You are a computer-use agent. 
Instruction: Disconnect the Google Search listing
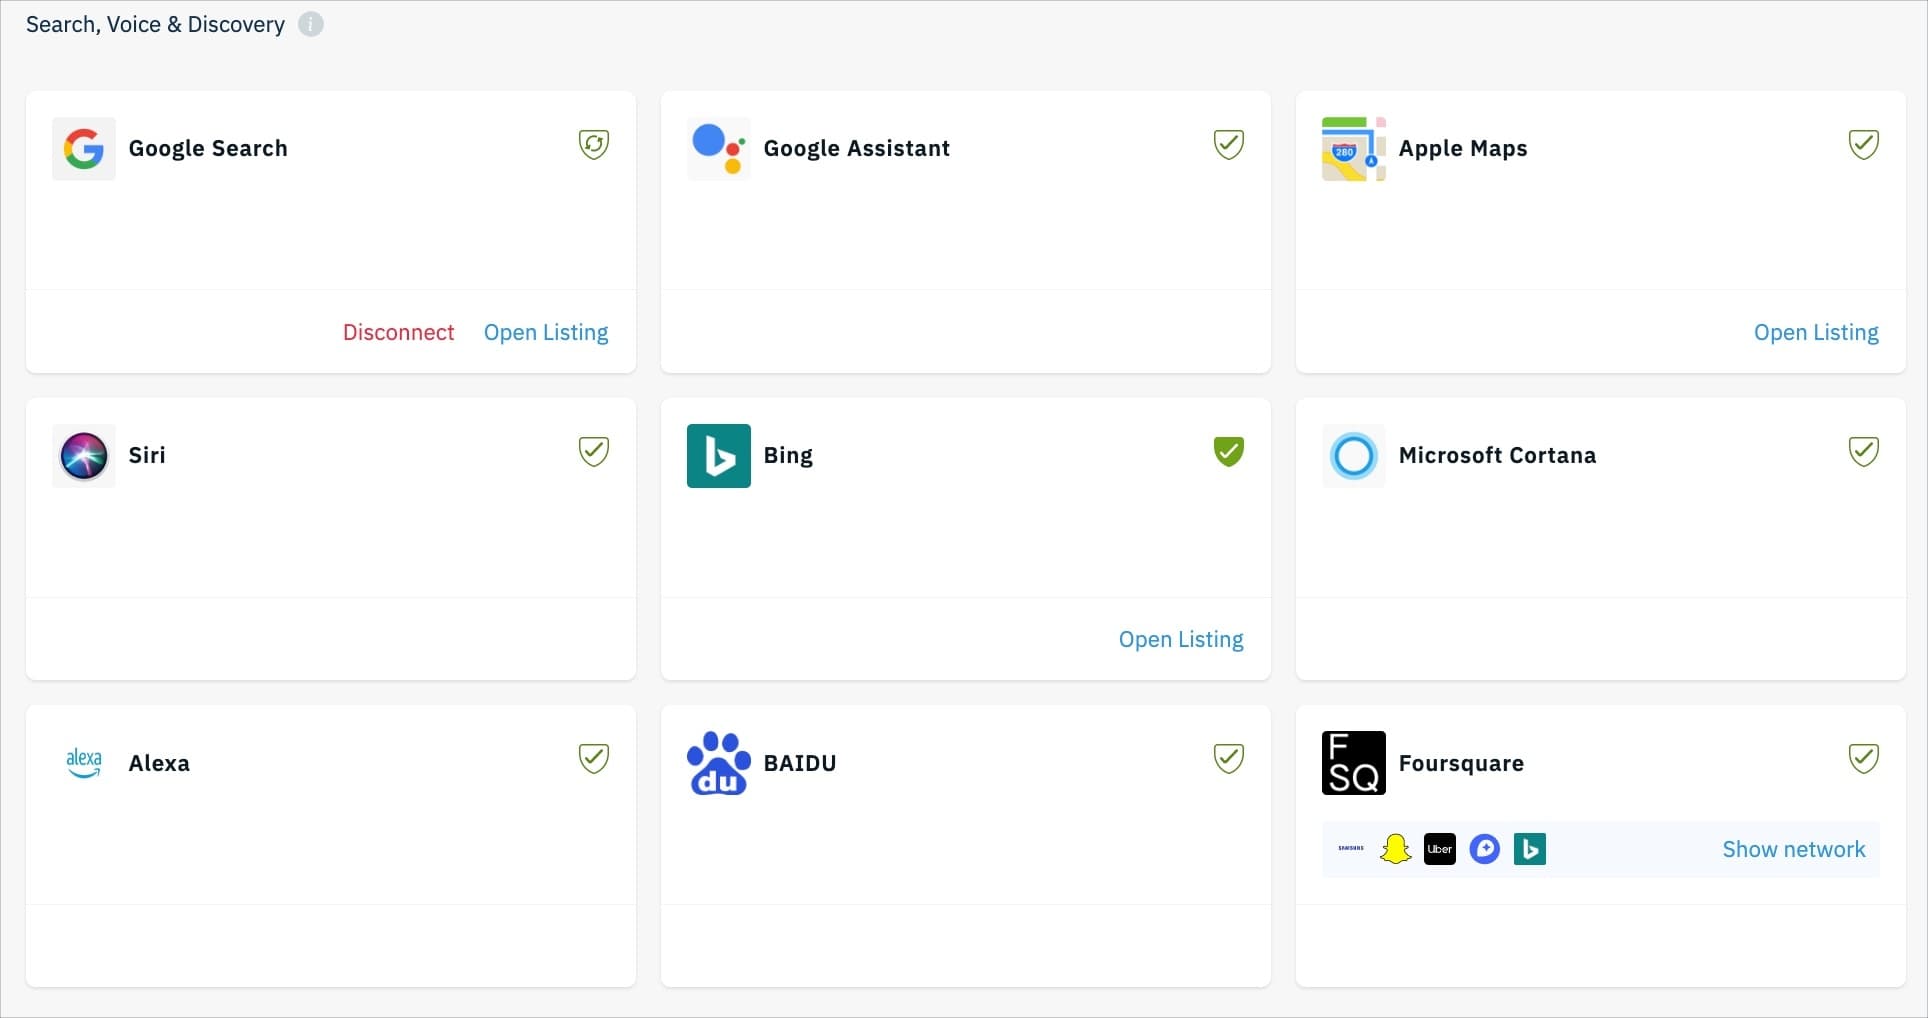(x=398, y=332)
